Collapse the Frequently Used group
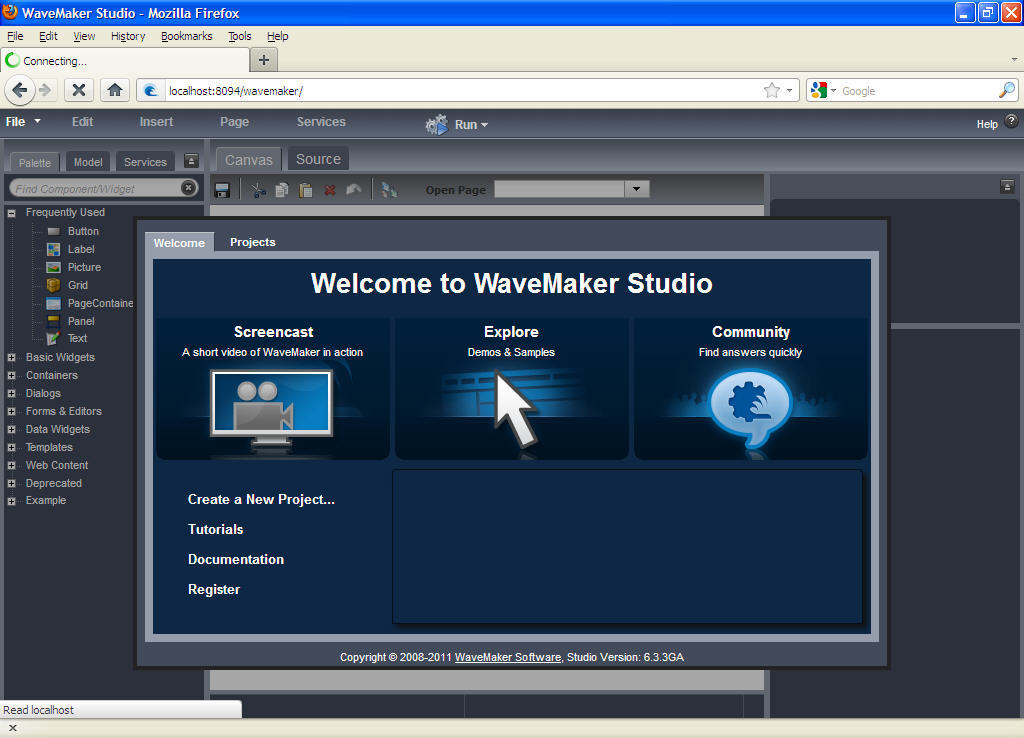Viewport: 1024px width, 738px height. tap(11, 213)
